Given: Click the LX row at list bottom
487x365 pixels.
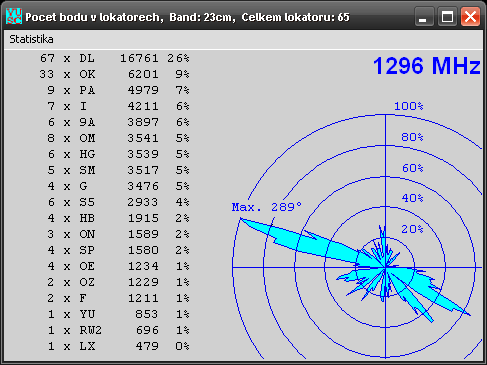Looking at the screenshot, I should pyautogui.click(x=114, y=346).
